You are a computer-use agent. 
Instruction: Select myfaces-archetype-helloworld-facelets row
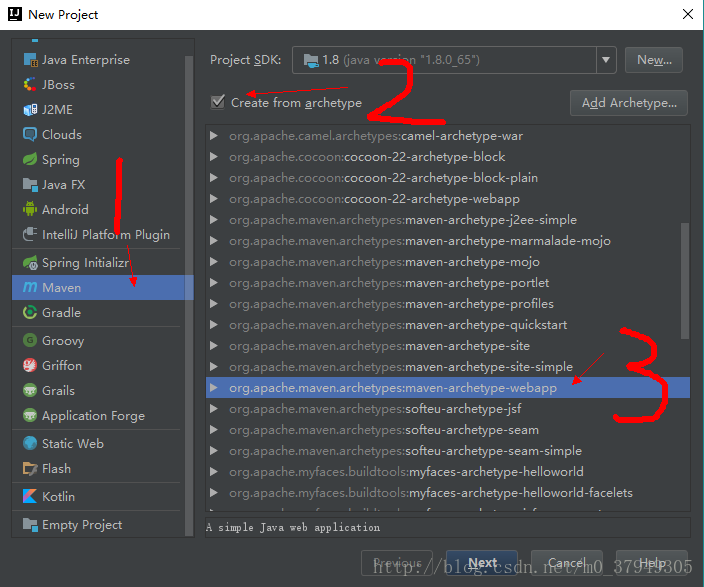(x=448, y=493)
